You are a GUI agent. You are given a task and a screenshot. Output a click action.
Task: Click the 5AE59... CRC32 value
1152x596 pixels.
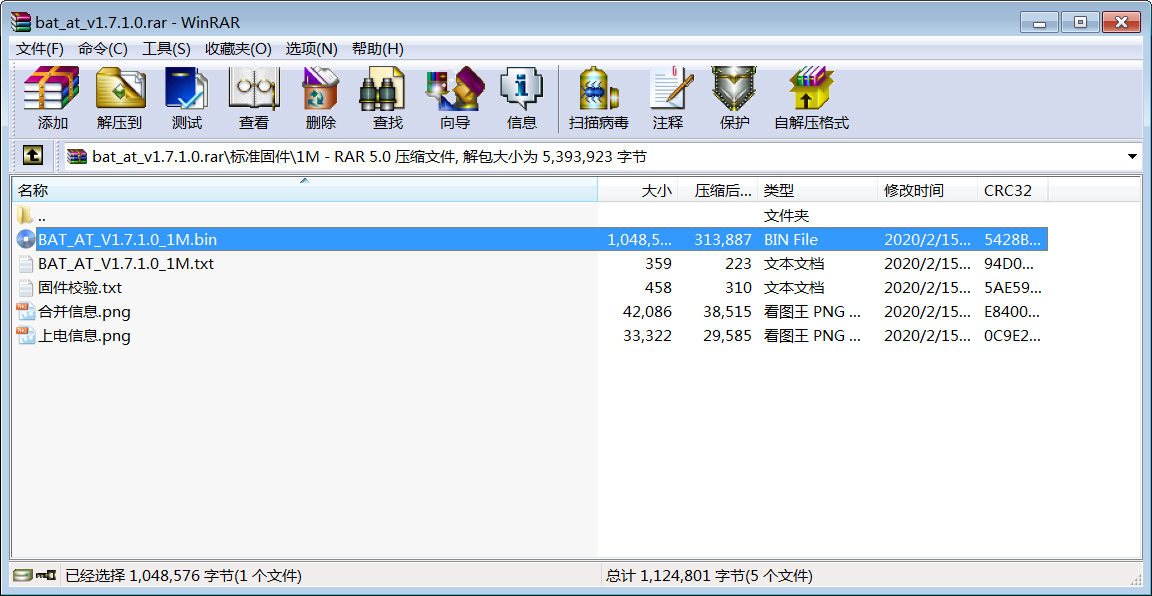(x=1012, y=288)
